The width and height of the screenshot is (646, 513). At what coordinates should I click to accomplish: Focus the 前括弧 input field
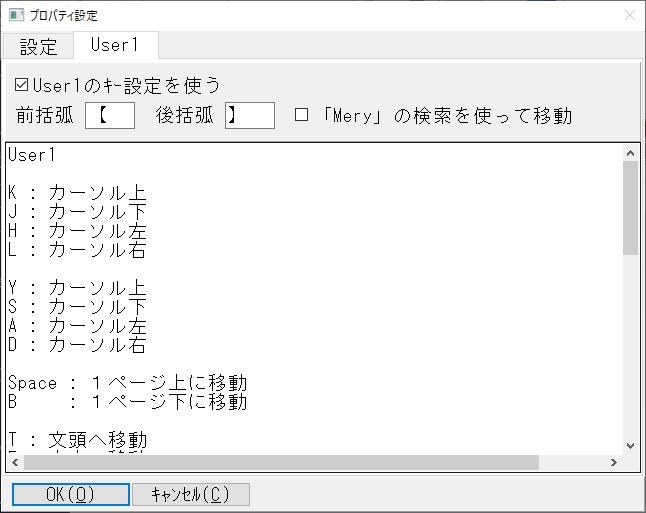point(110,115)
